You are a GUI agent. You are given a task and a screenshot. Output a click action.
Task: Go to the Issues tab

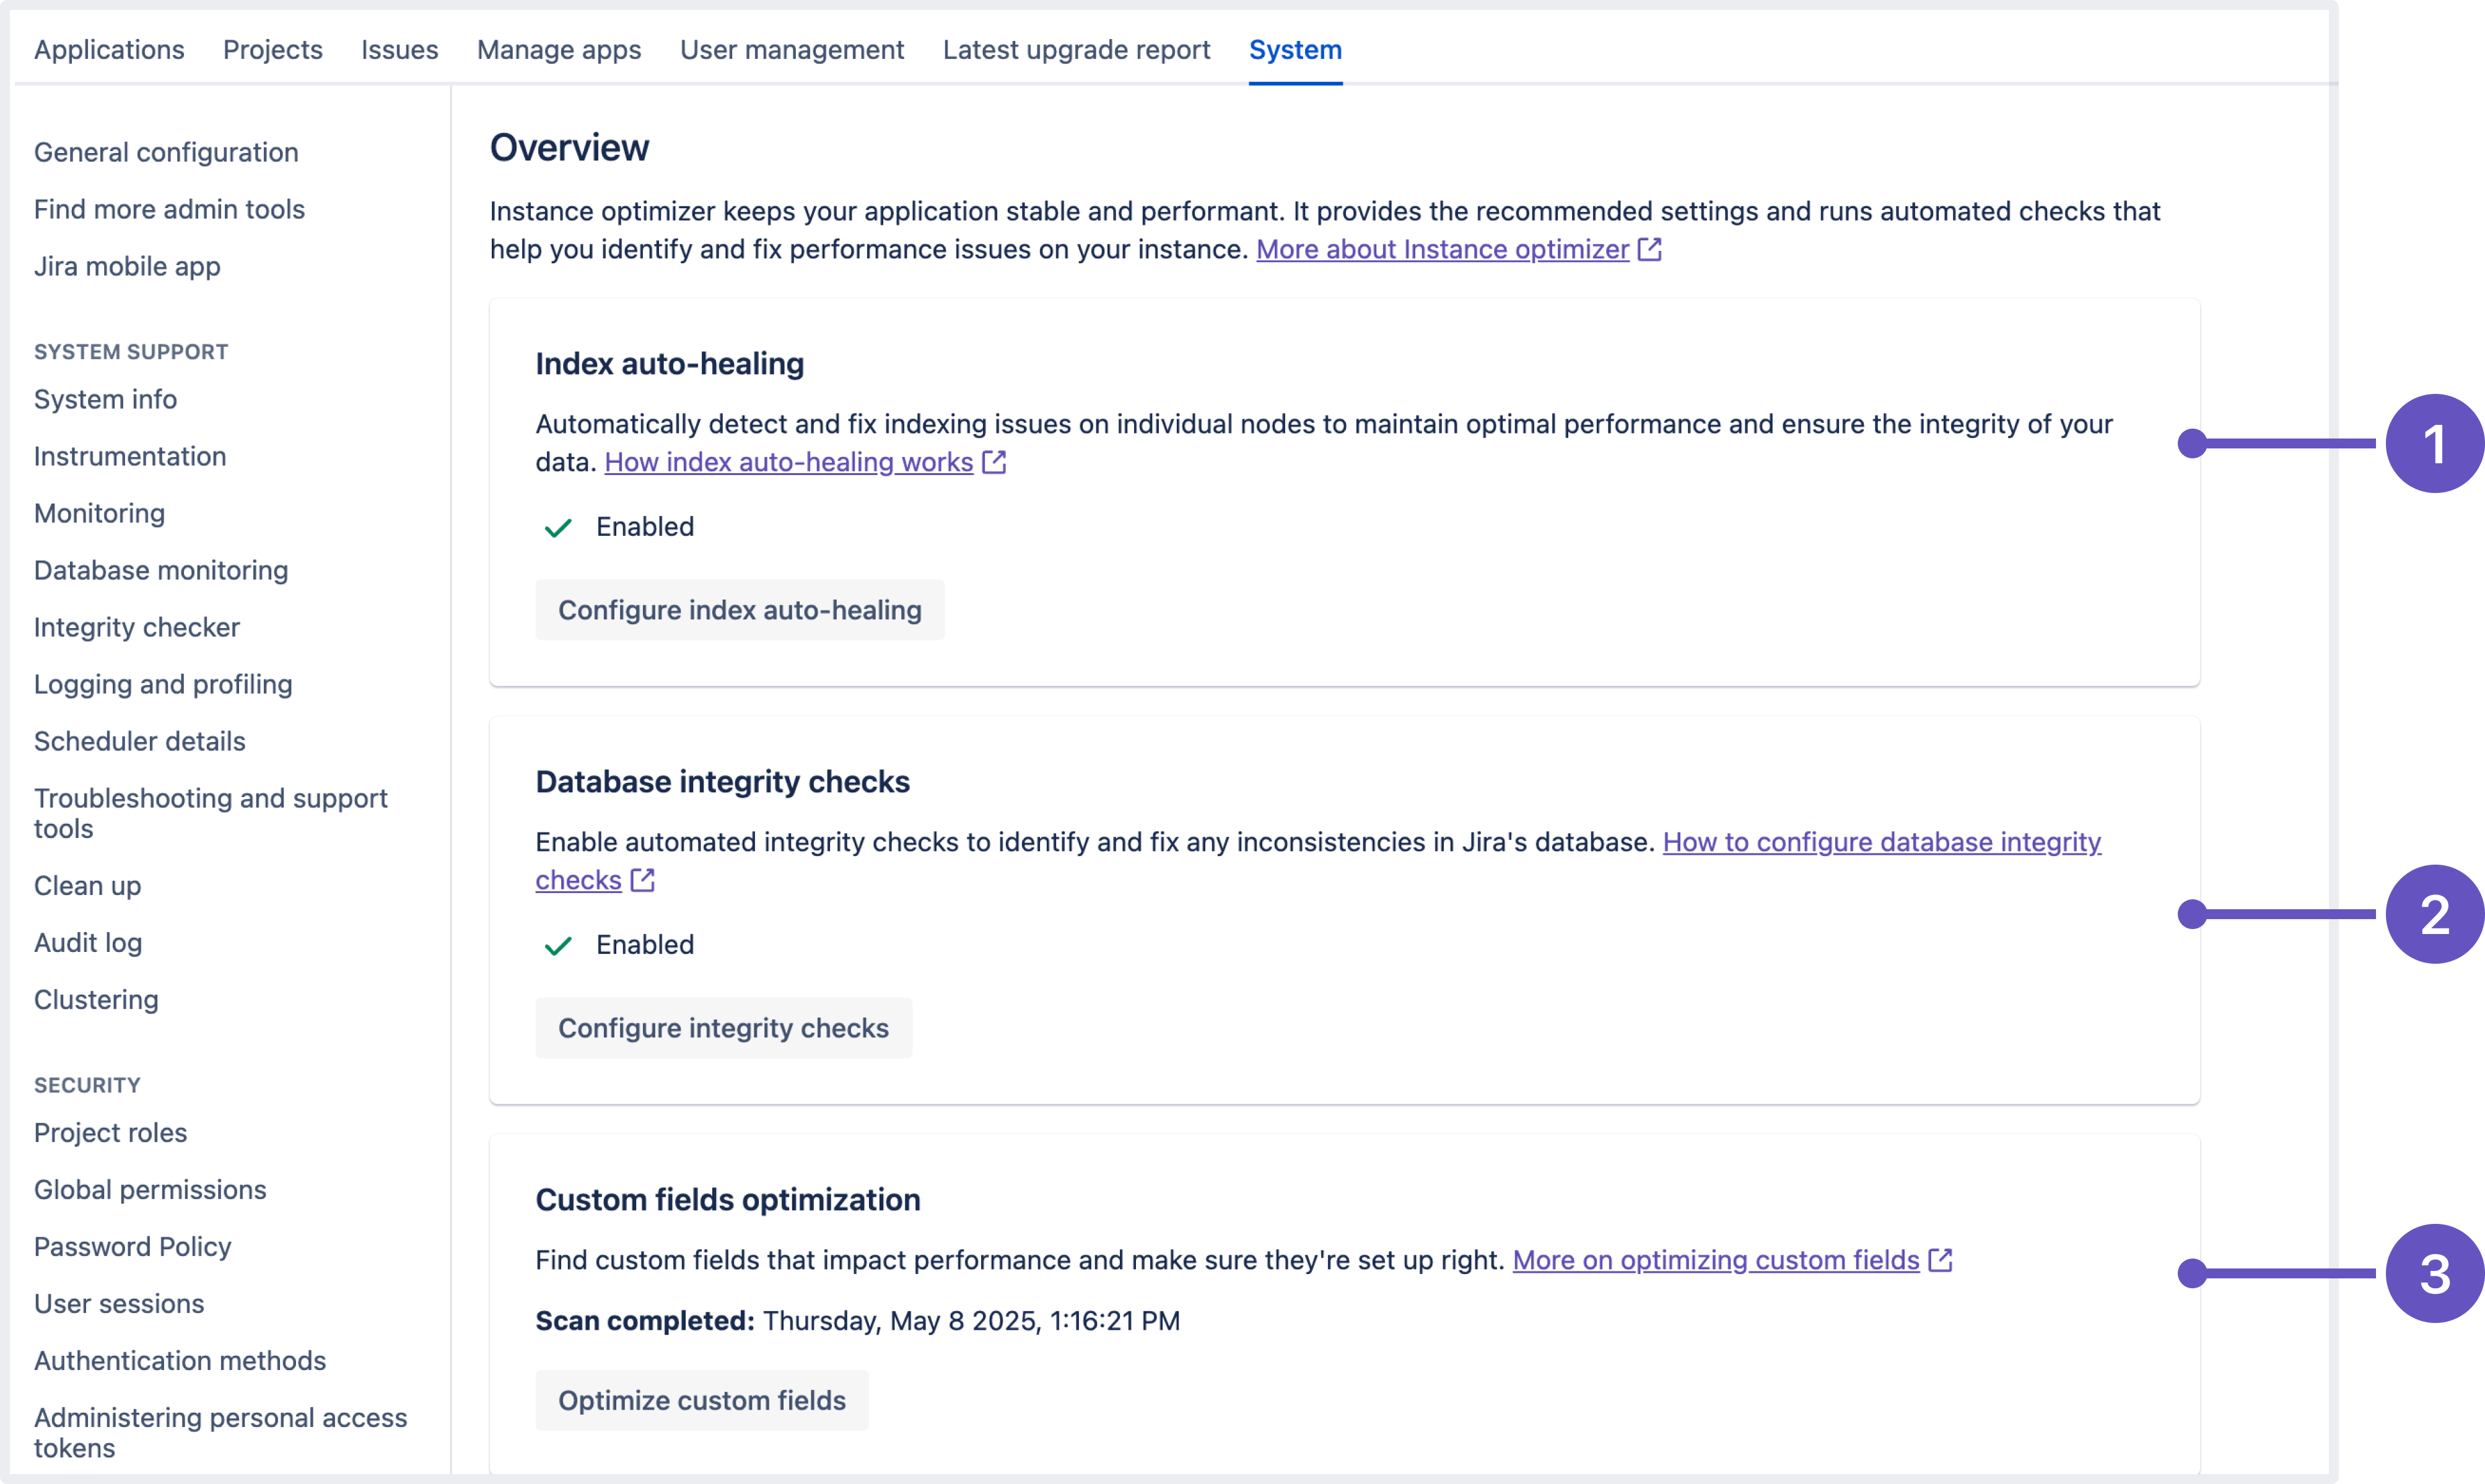[399, 49]
